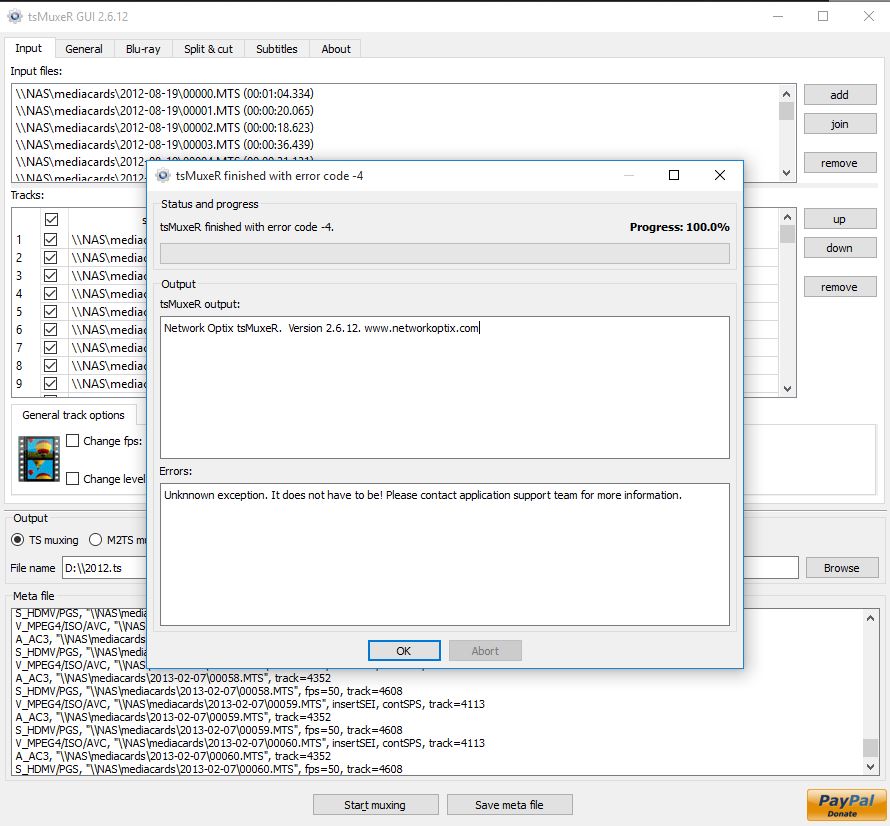Click remove button next to tracks list
The width and height of the screenshot is (890, 826).
click(839, 287)
